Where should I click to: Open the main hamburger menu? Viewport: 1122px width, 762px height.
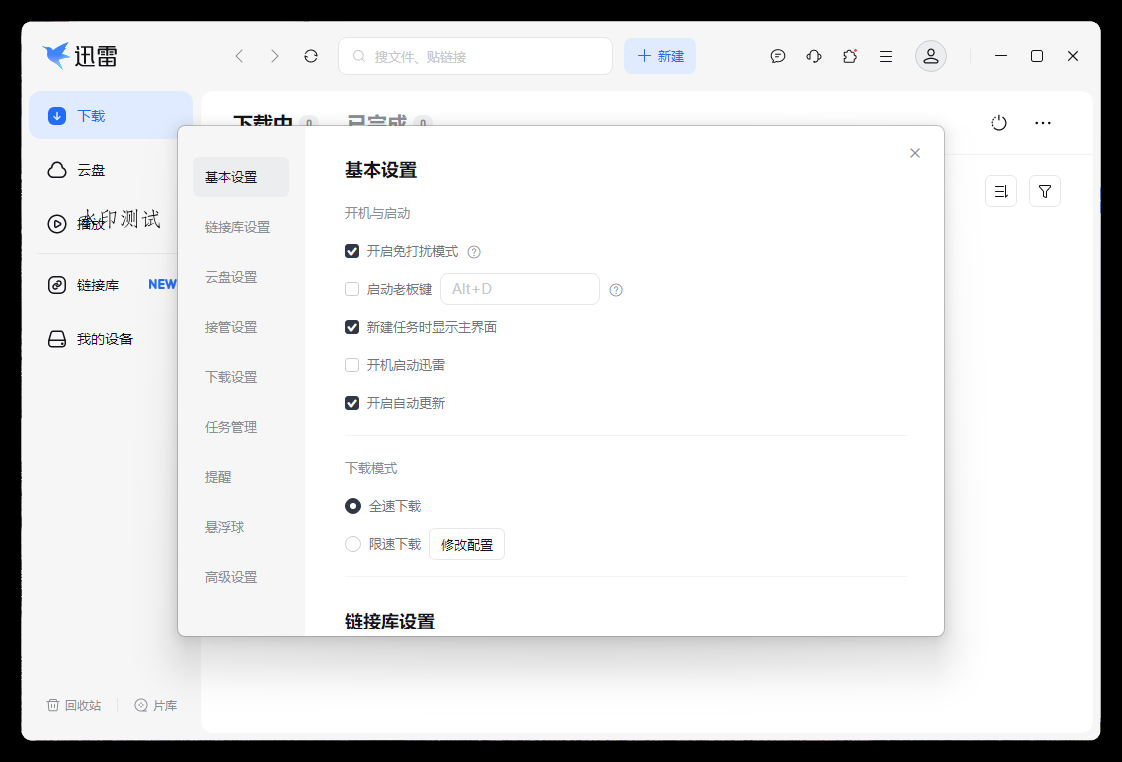tap(886, 56)
